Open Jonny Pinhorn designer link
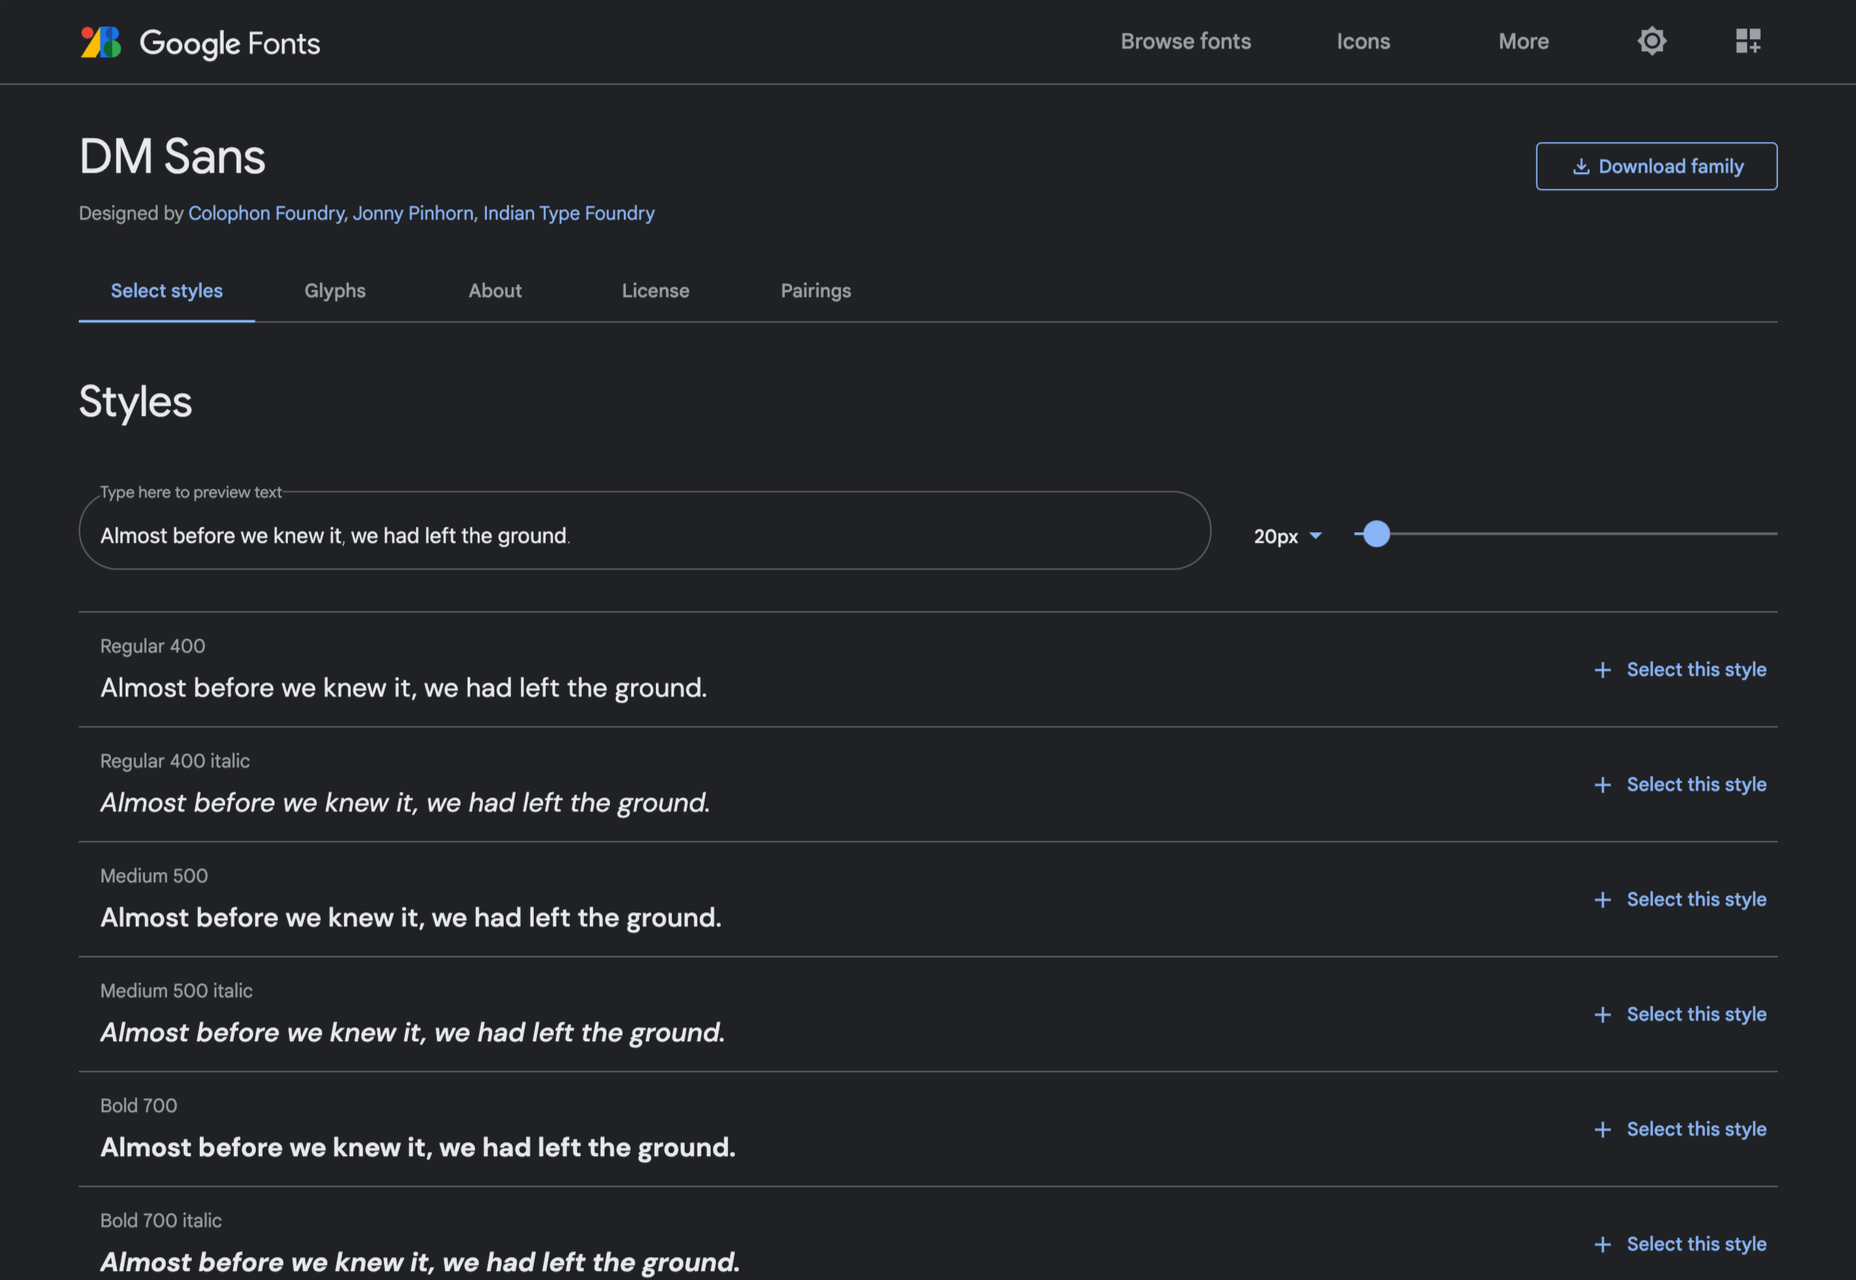This screenshot has height=1280, width=1856. [x=413, y=213]
